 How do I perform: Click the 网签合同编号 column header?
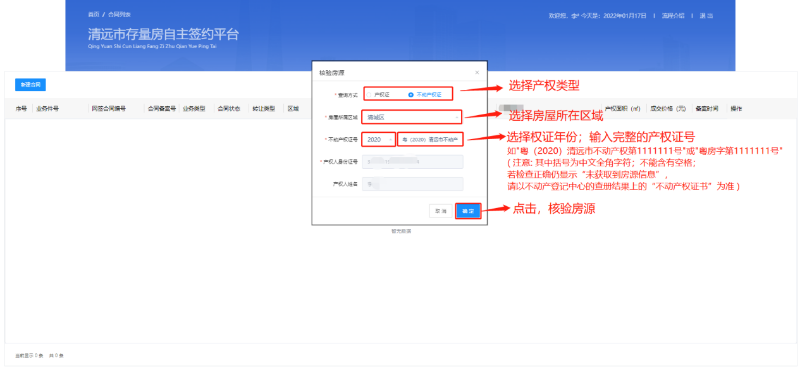[x=109, y=109]
